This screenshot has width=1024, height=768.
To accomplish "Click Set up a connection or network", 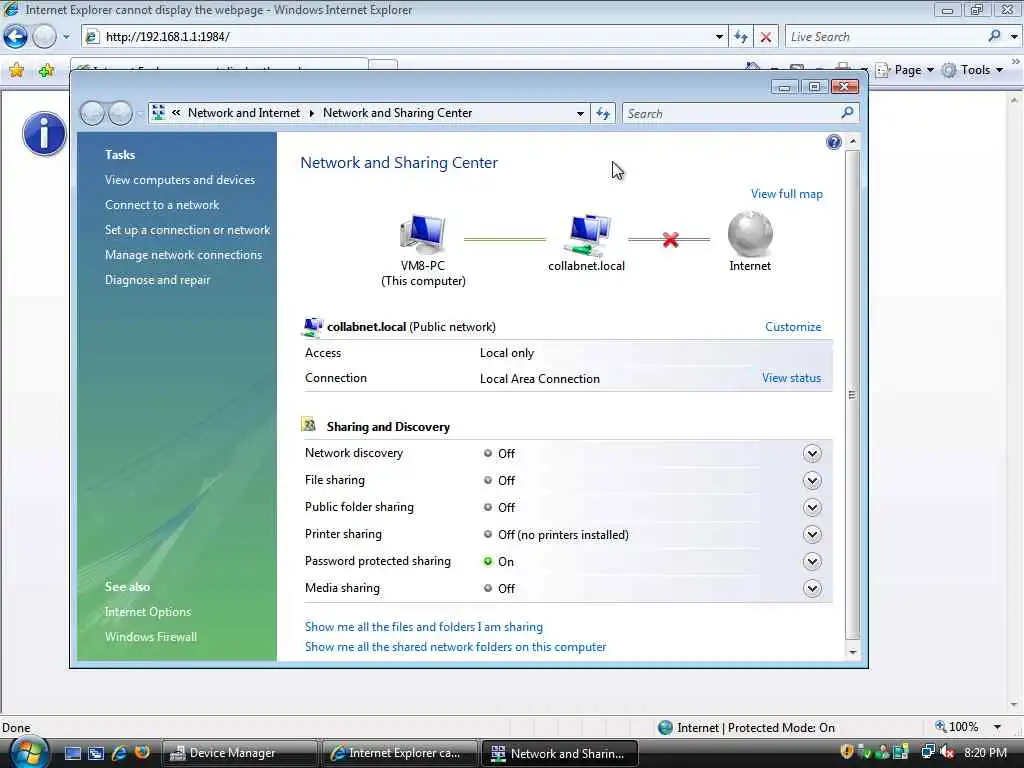I will point(187,230).
